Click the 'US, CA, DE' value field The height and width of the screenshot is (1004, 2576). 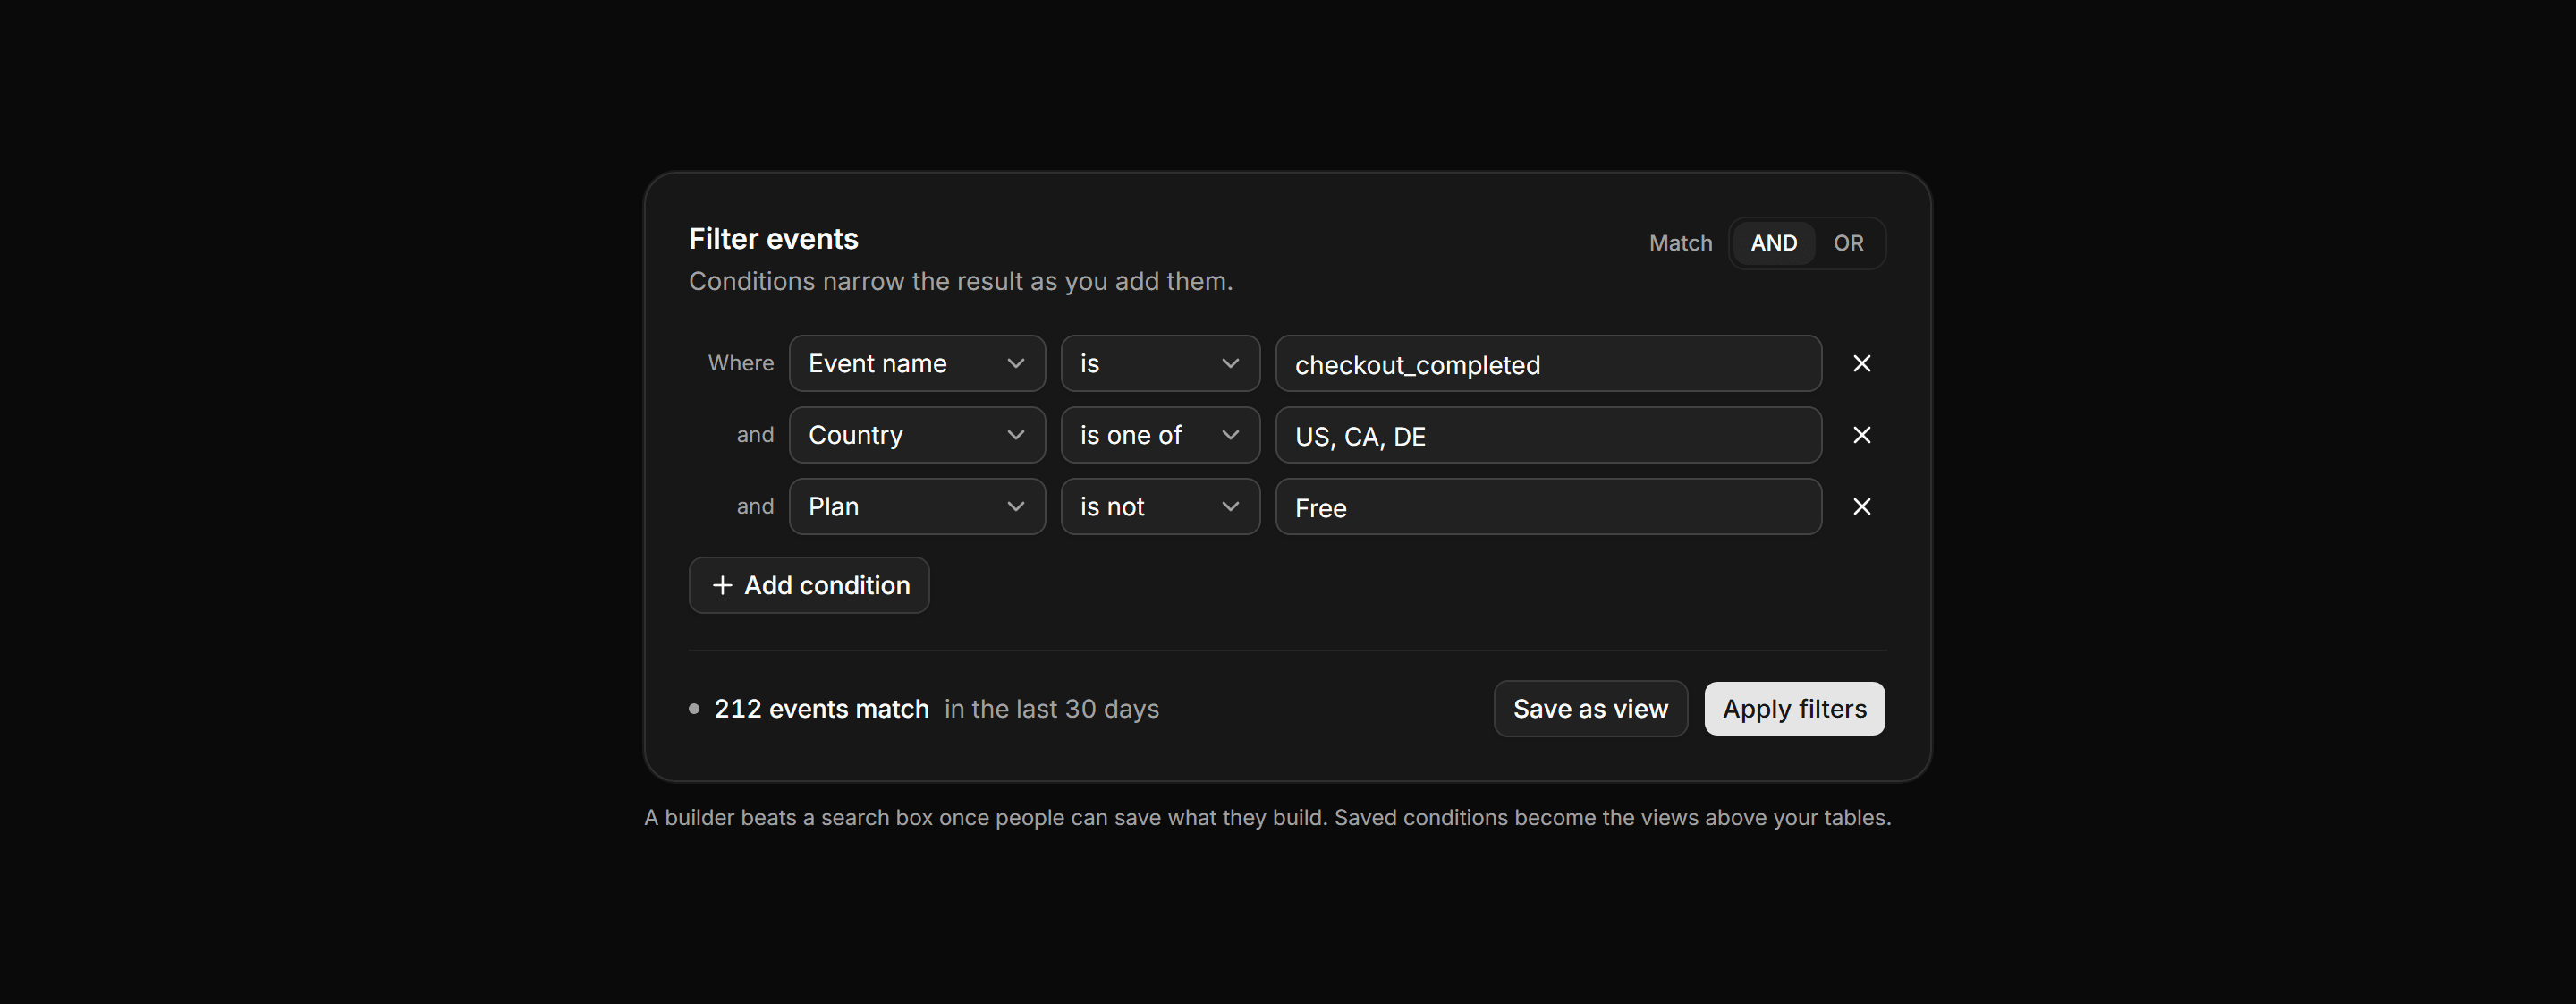[x=1548, y=435]
